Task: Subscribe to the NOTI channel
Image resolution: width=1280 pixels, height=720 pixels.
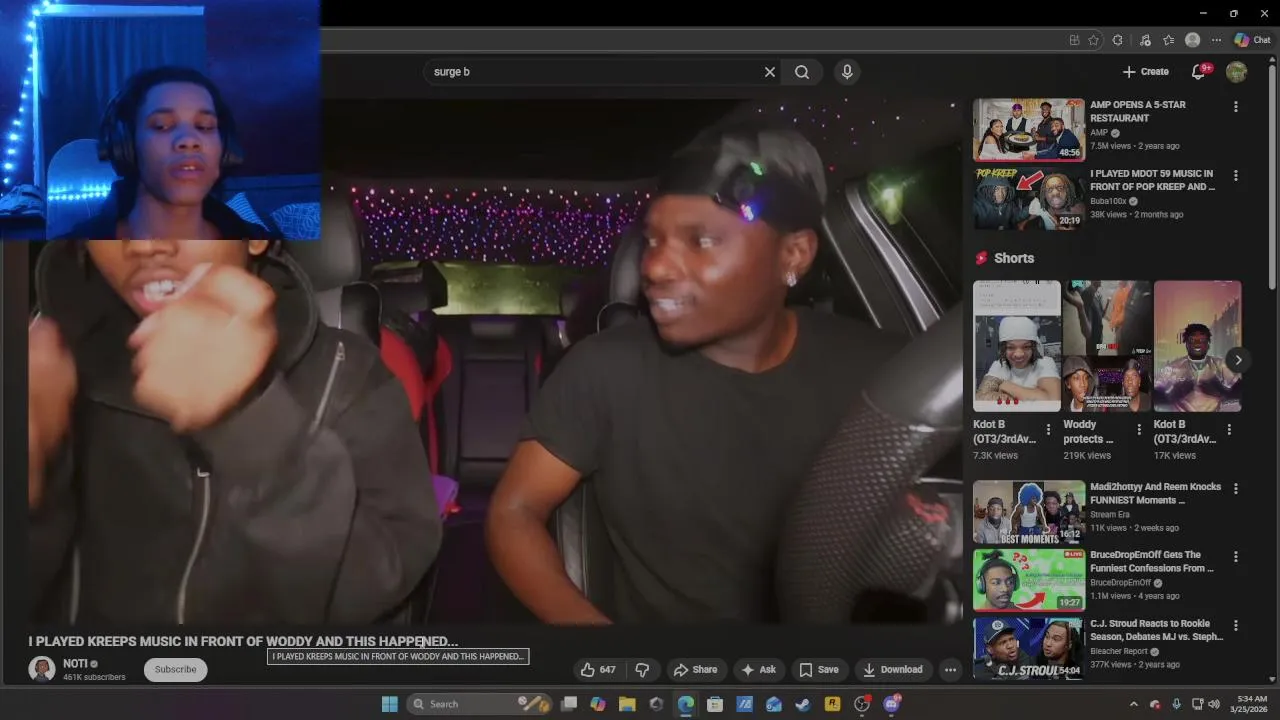Action: click(175, 670)
